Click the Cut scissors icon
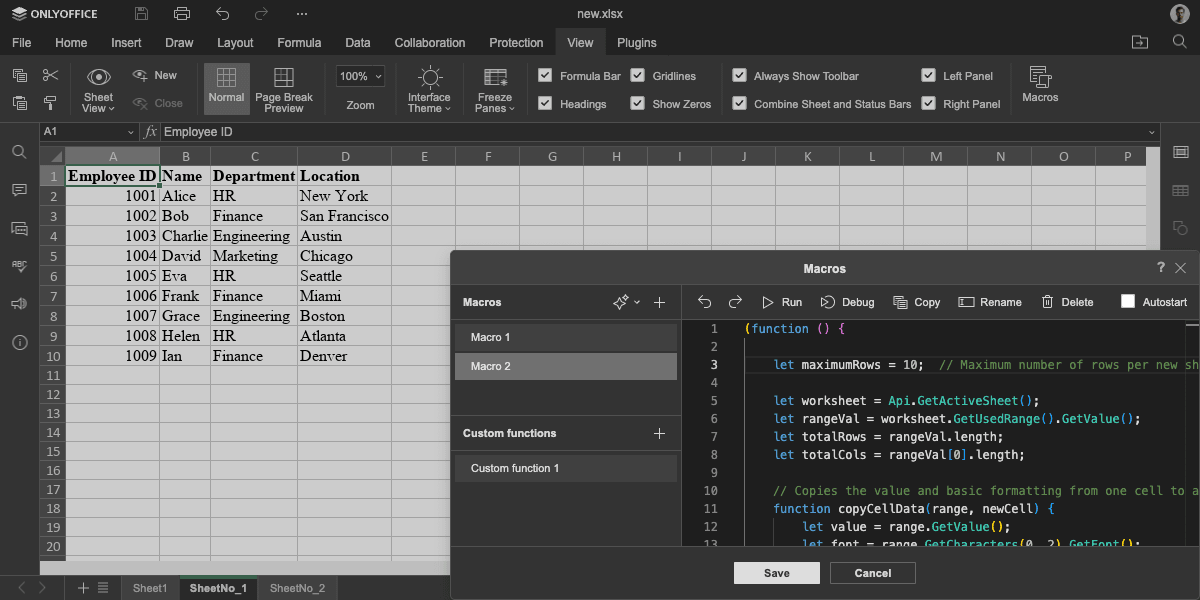 point(50,75)
